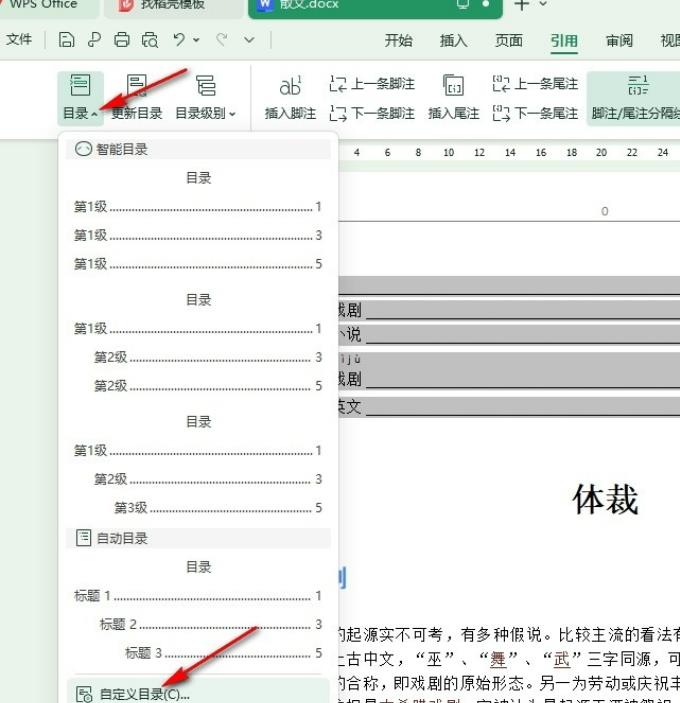Open undo history dropdown arrow
680x703 pixels.
196,40
